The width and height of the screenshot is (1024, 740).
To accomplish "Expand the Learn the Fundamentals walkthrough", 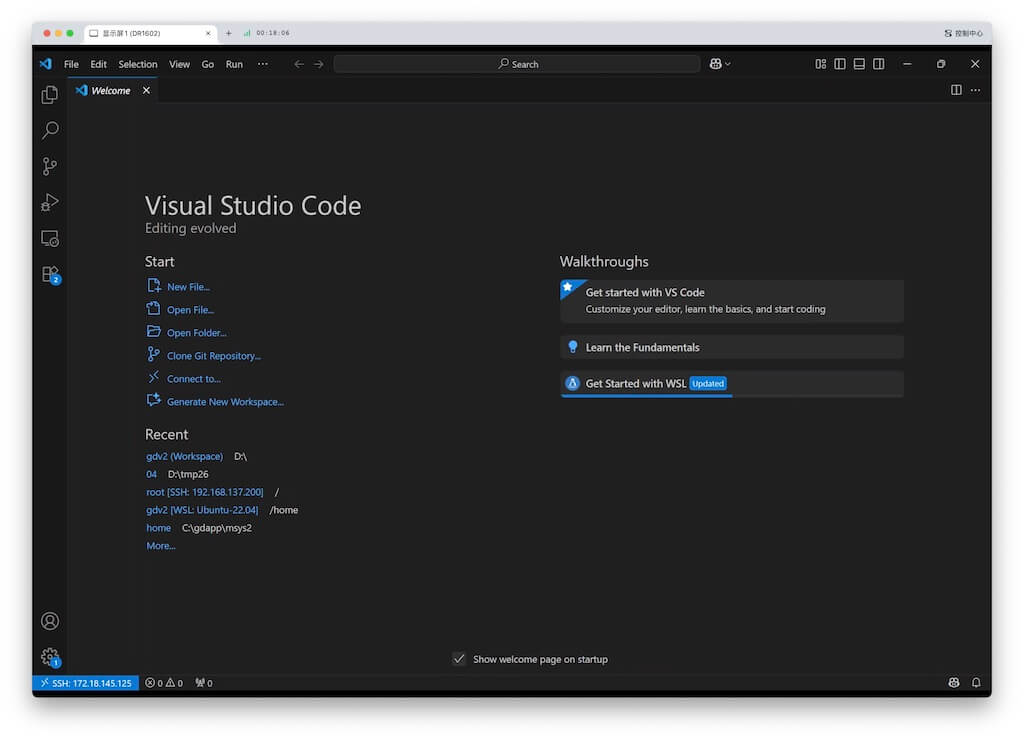I will point(731,347).
